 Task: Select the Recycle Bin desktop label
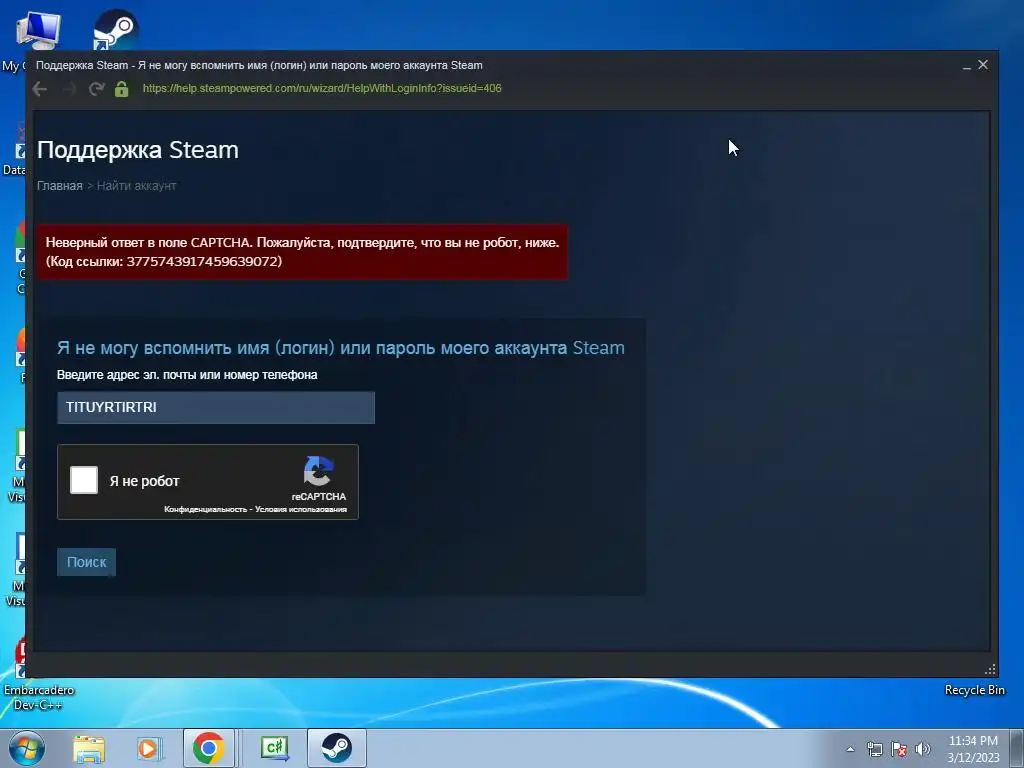tap(974, 690)
